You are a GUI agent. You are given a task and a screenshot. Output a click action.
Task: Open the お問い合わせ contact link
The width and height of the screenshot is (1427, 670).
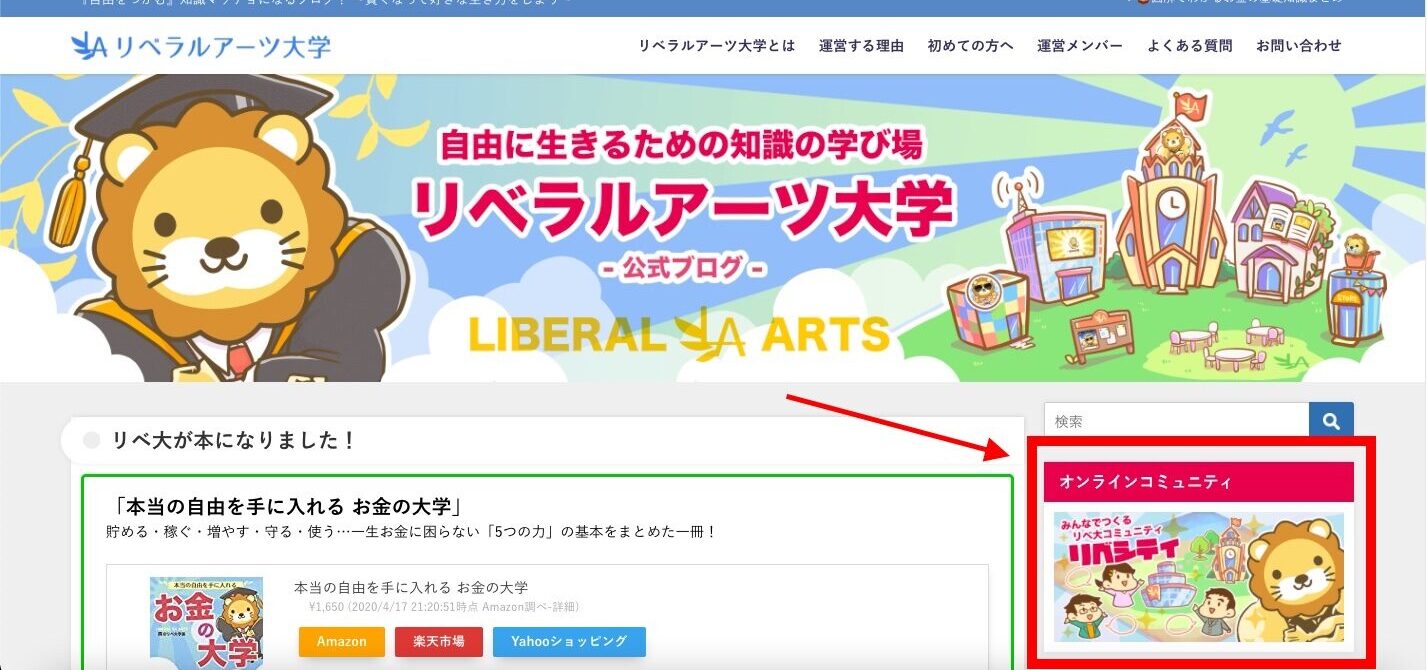(1299, 46)
